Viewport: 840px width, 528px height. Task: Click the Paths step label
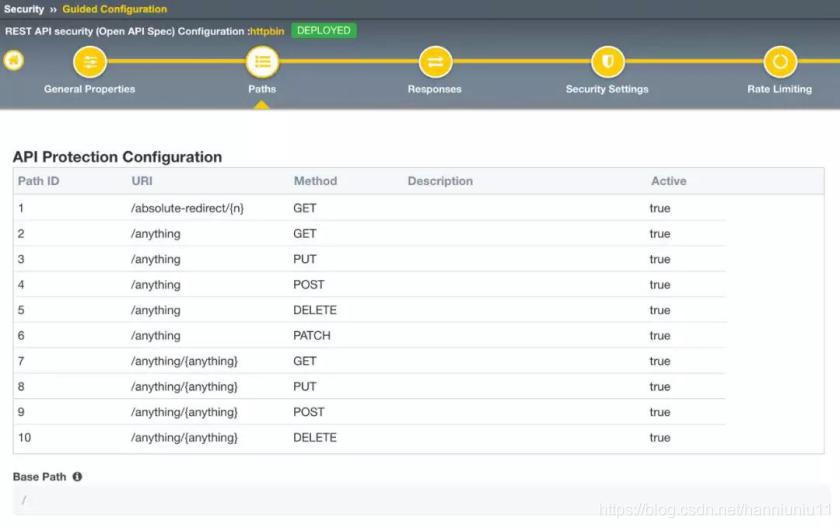(262, 89)
